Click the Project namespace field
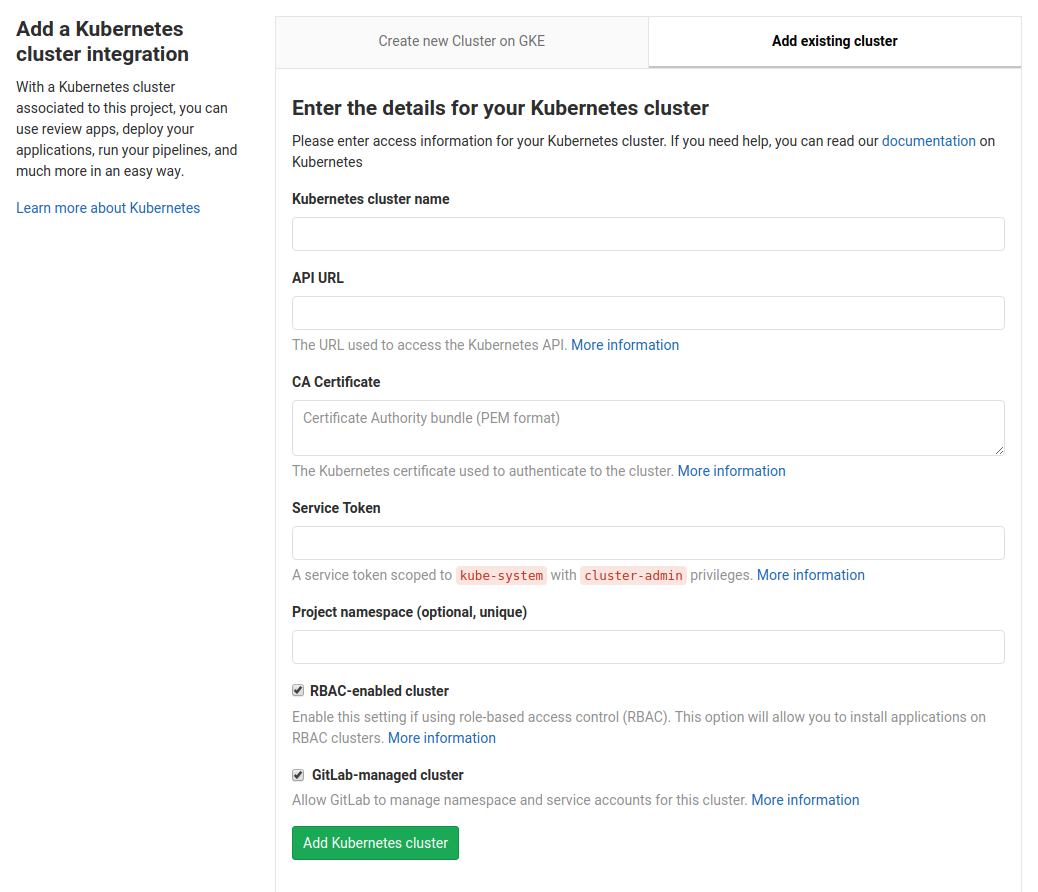The height and width of the screenshot is (892, 1038). tap(648, 646)
